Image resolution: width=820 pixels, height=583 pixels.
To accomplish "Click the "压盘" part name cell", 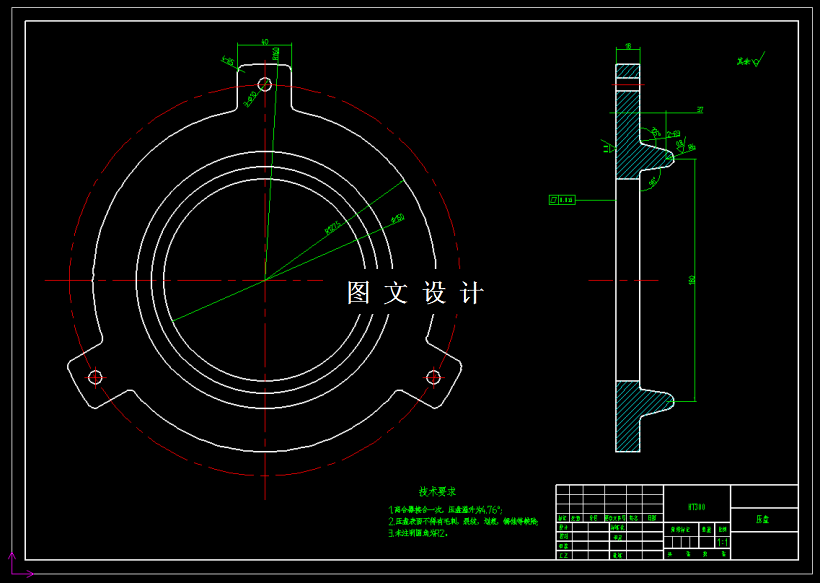I will 764,519.
